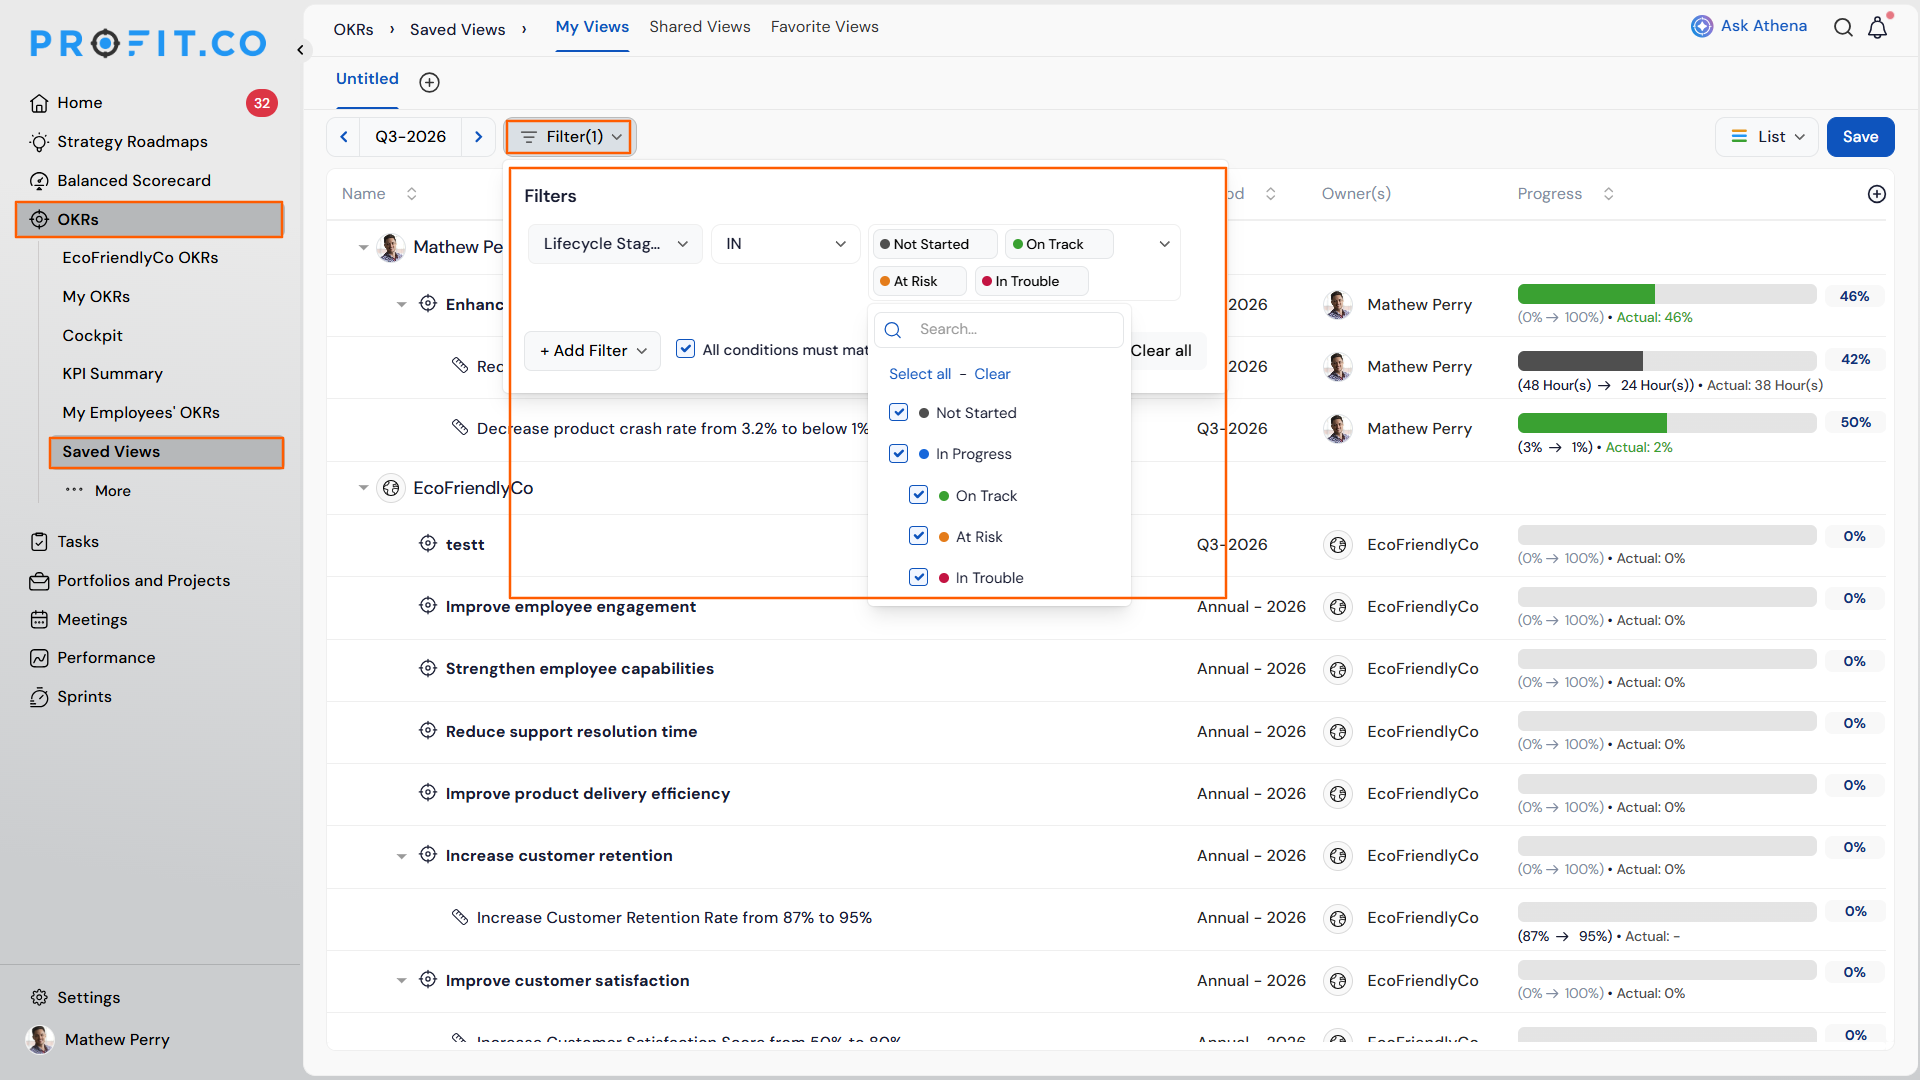Open the 32 notifications badge on Home
Viewport: 1920px width, 1080px height.
[x=262, y=103]
